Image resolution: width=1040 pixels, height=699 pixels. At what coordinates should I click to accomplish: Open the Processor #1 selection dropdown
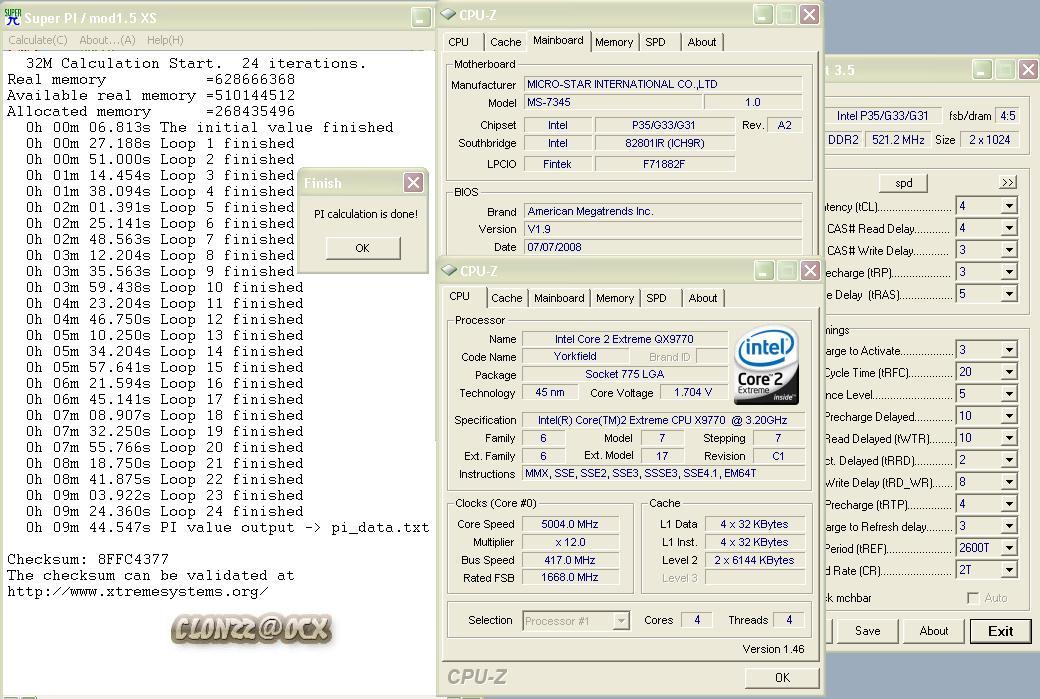(x=621, y=621)
